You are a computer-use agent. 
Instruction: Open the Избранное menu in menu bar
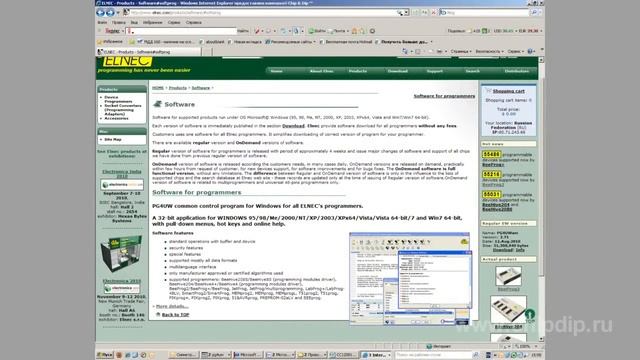[153, 22]
